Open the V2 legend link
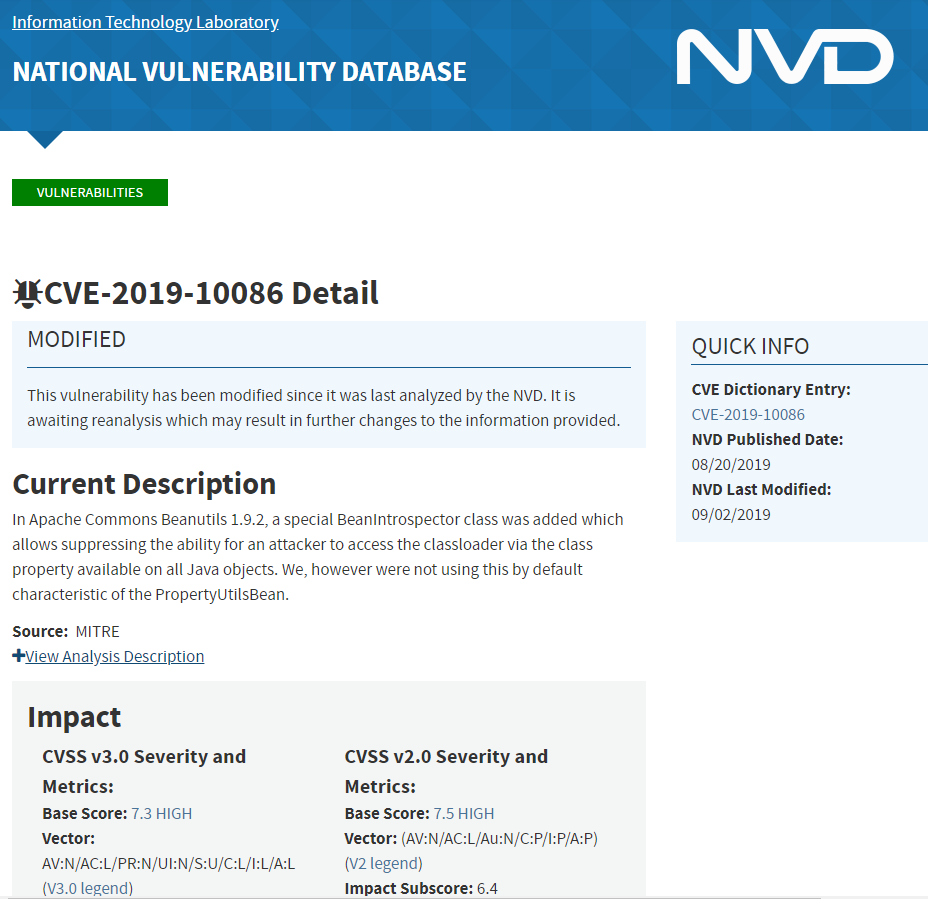The height and width of the screenshot is (899, 928). tap(384, 862)
